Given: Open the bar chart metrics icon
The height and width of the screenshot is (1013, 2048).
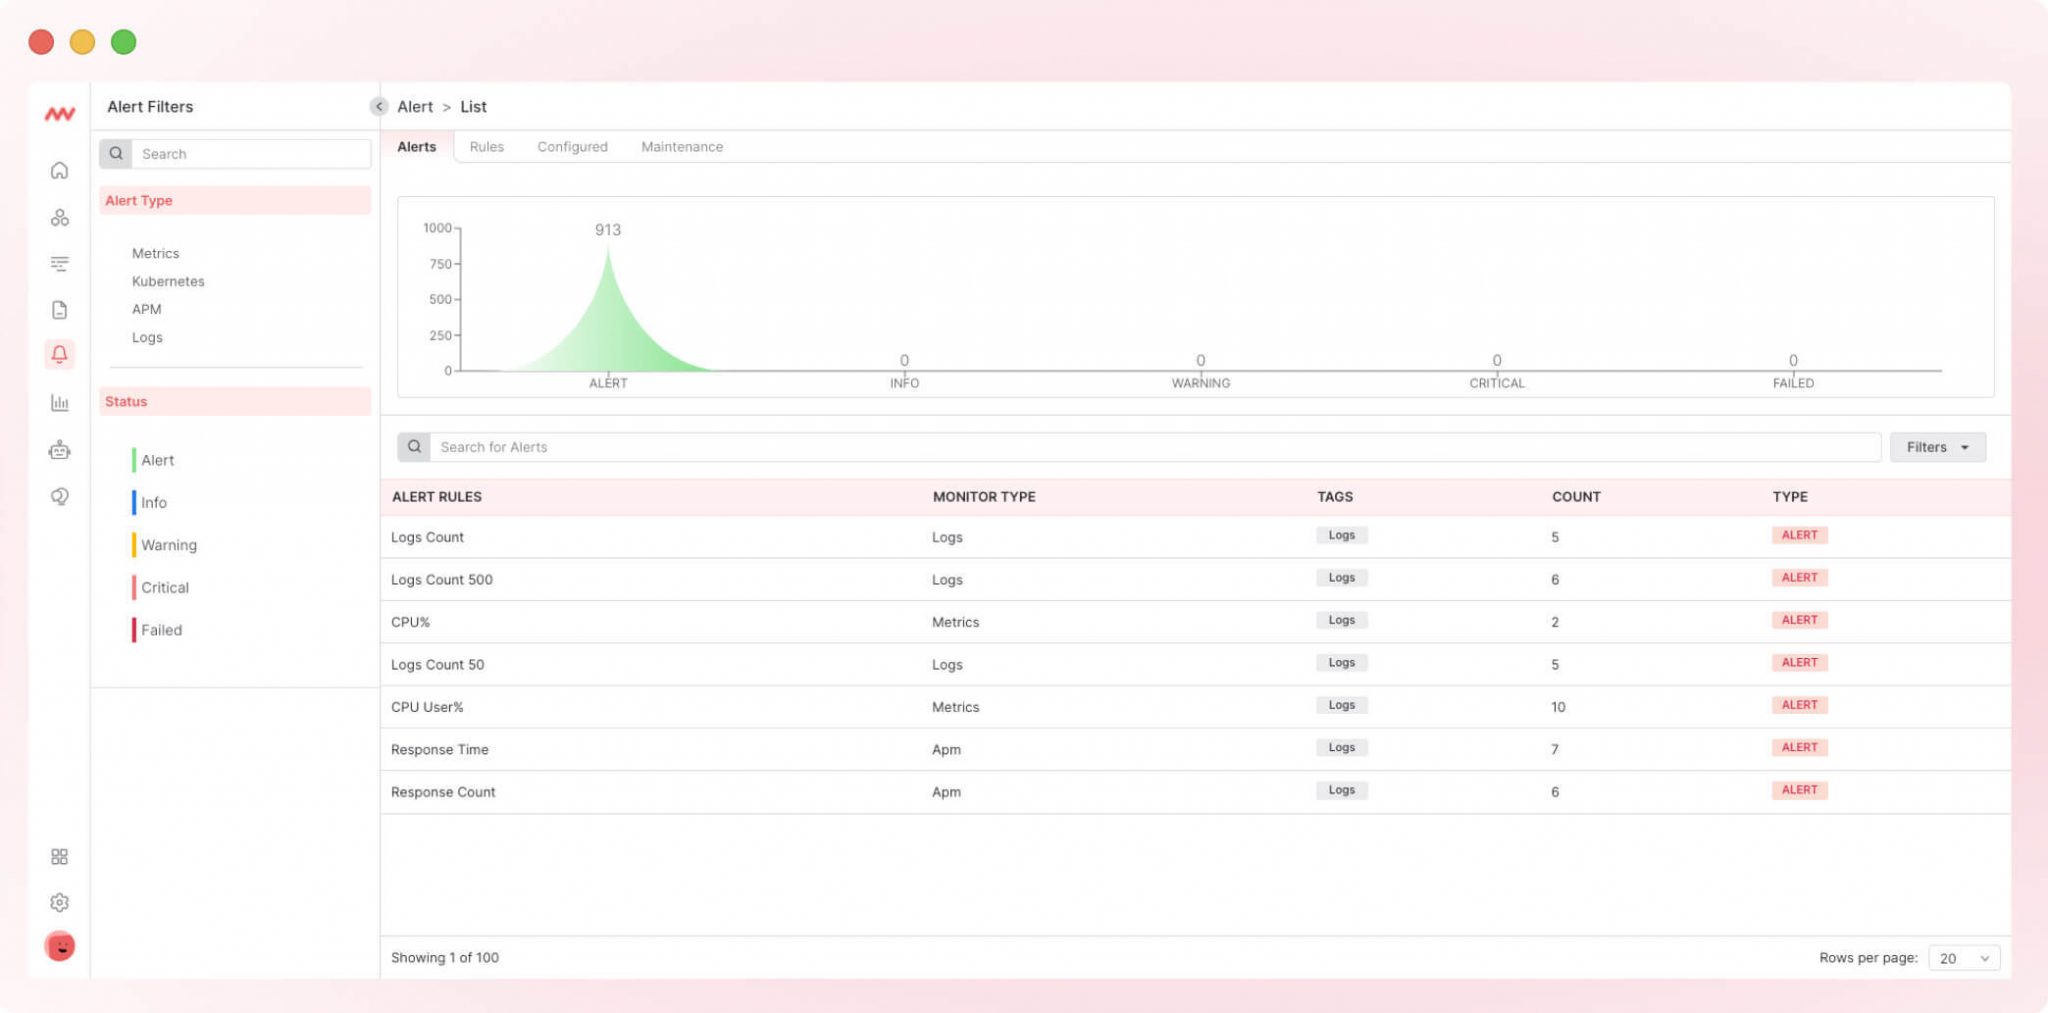Looking at the screenshot, I should pos(60,403).
